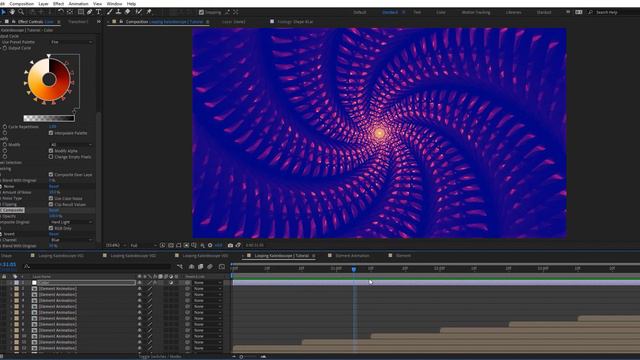
Task: Click the Output Cycle color wheel
Action: pyautogui.click(x=49, y=80)
